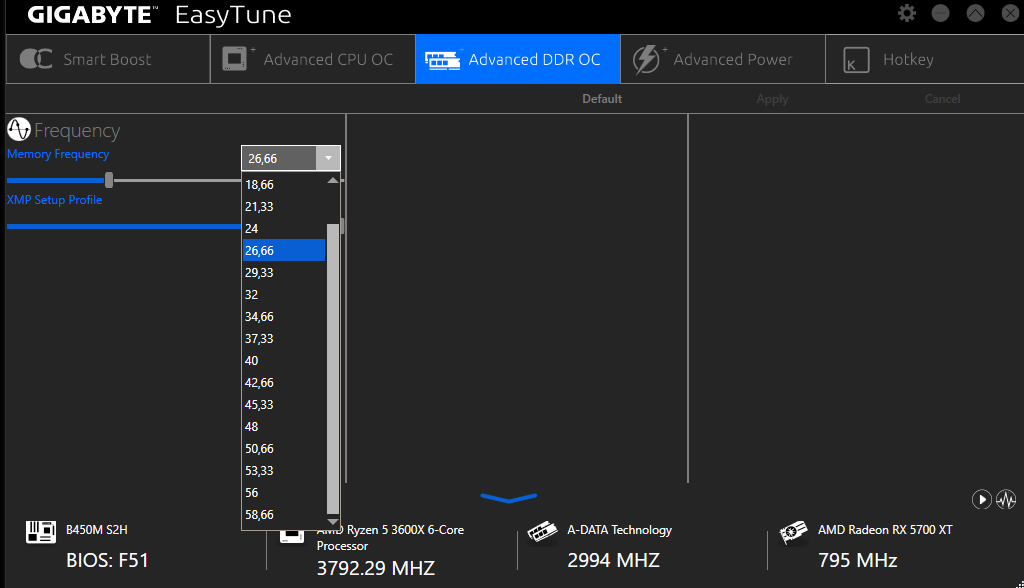Image resolution: width=1024 pixels, height=588 pixels.
Task: Select the Advanced DDR OC tab
Action: (518, 59)
